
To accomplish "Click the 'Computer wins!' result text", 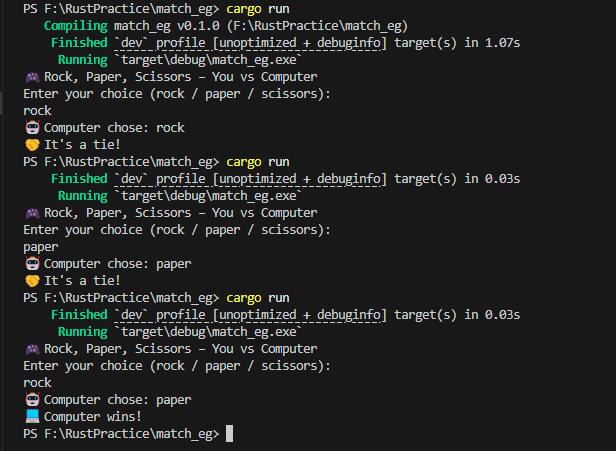I will tap(93, 416).
